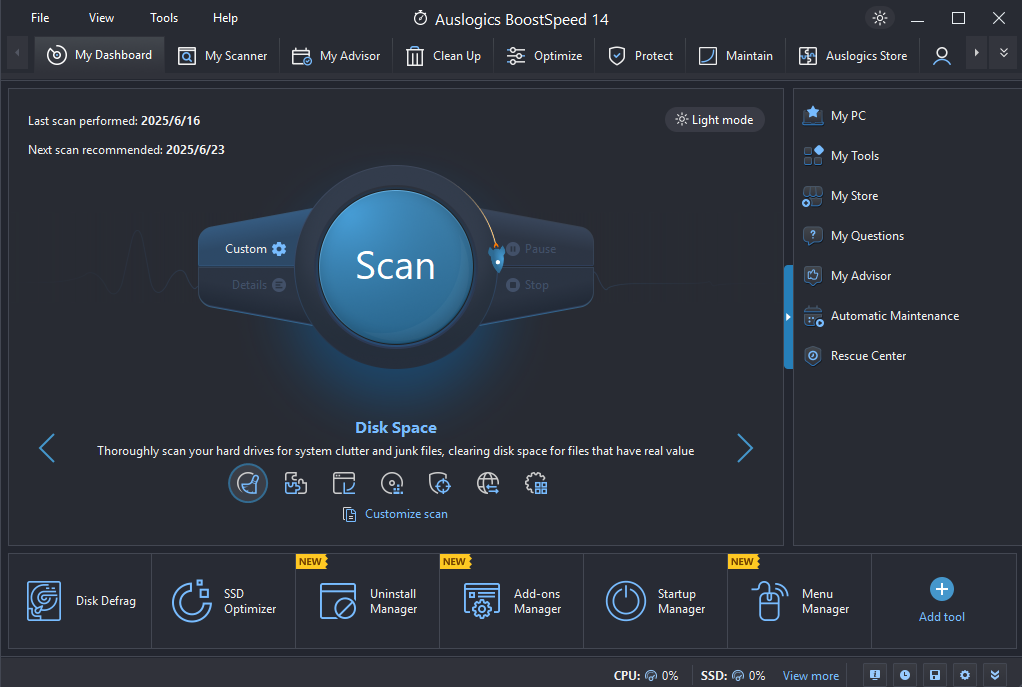This screenshot has width=1022, height=687.
Task: Show scan Details
Action: point(258,285)
